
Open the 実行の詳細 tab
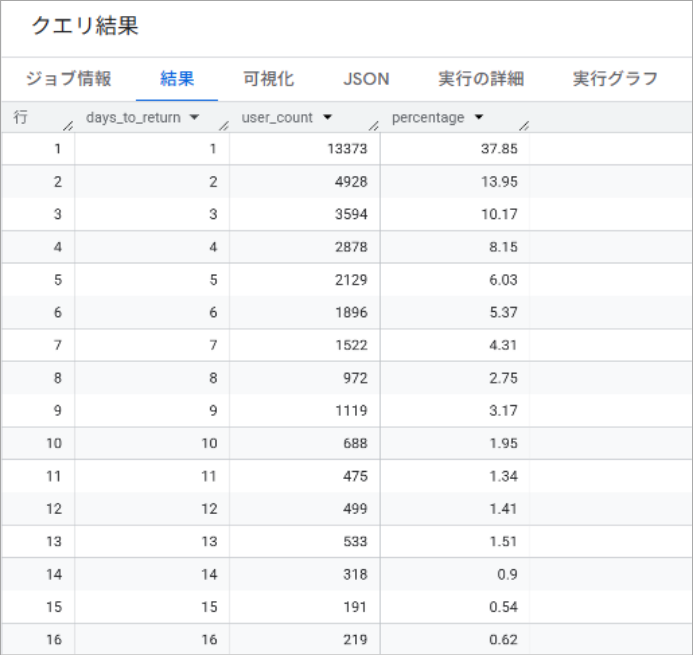tap(480, 79)
